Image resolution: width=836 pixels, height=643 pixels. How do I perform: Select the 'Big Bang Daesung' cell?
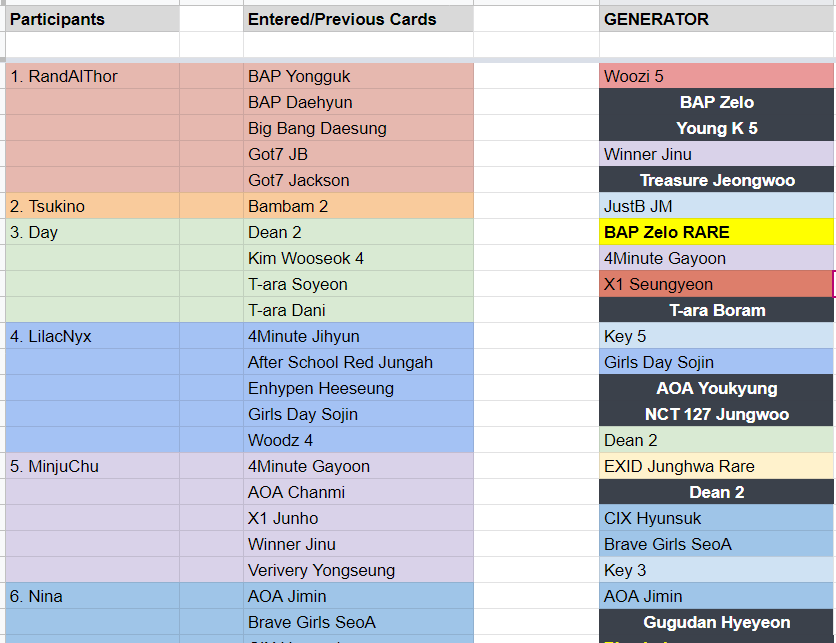click(x=358, y=128)
